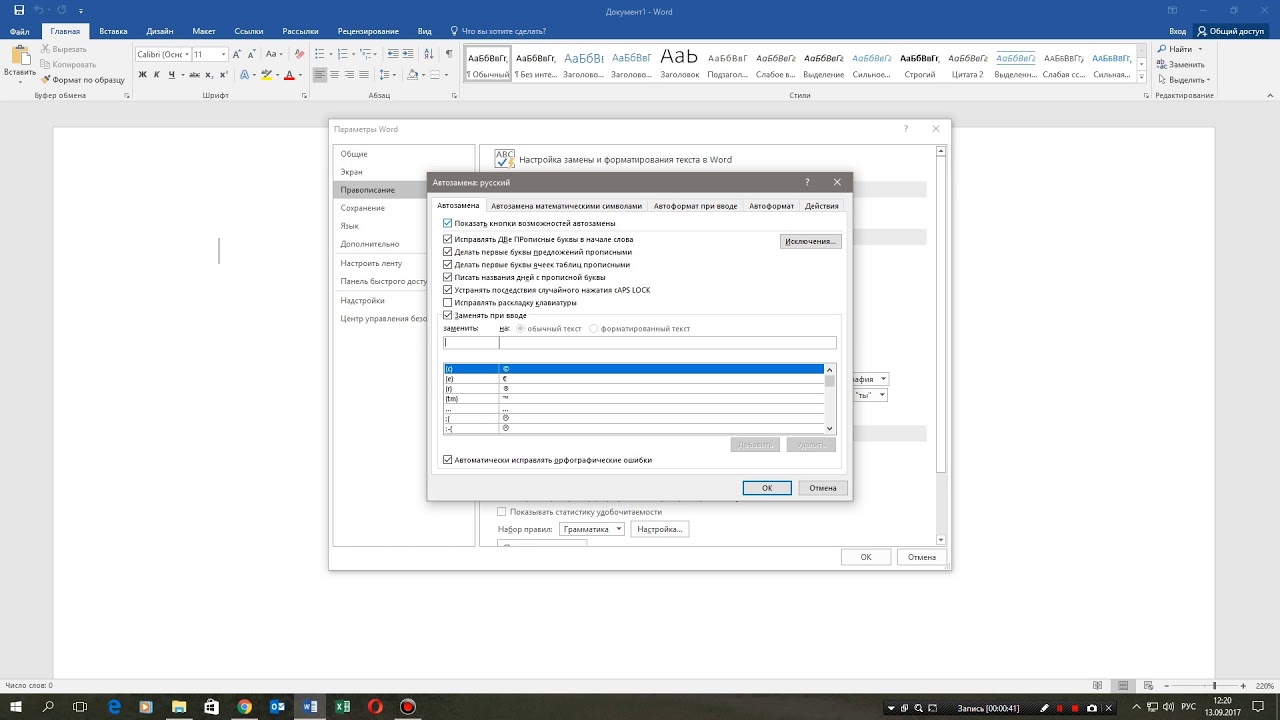
Task: Center text alignment icon in ribbon
Action: point(335,75)
